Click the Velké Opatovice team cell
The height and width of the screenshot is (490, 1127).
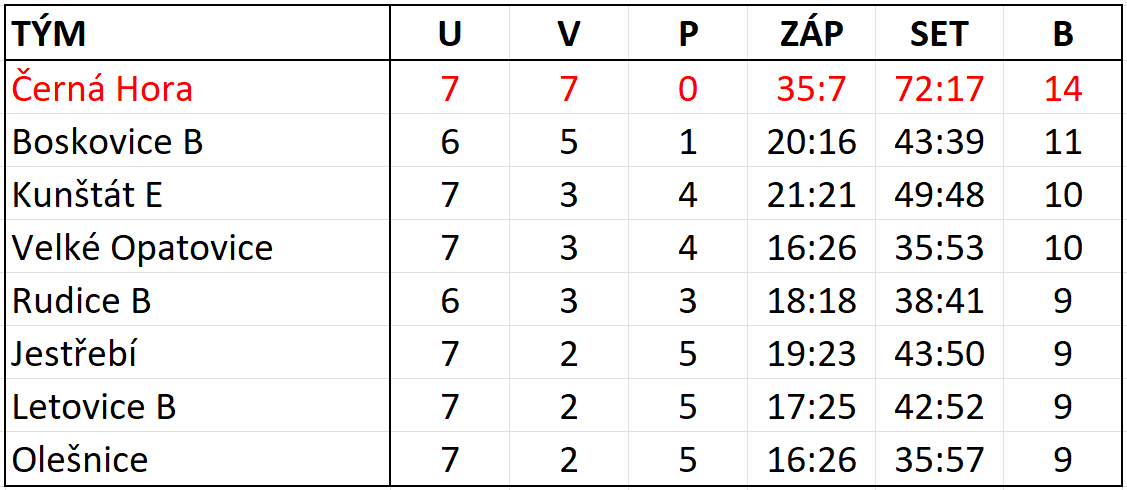tap(142, 248)
